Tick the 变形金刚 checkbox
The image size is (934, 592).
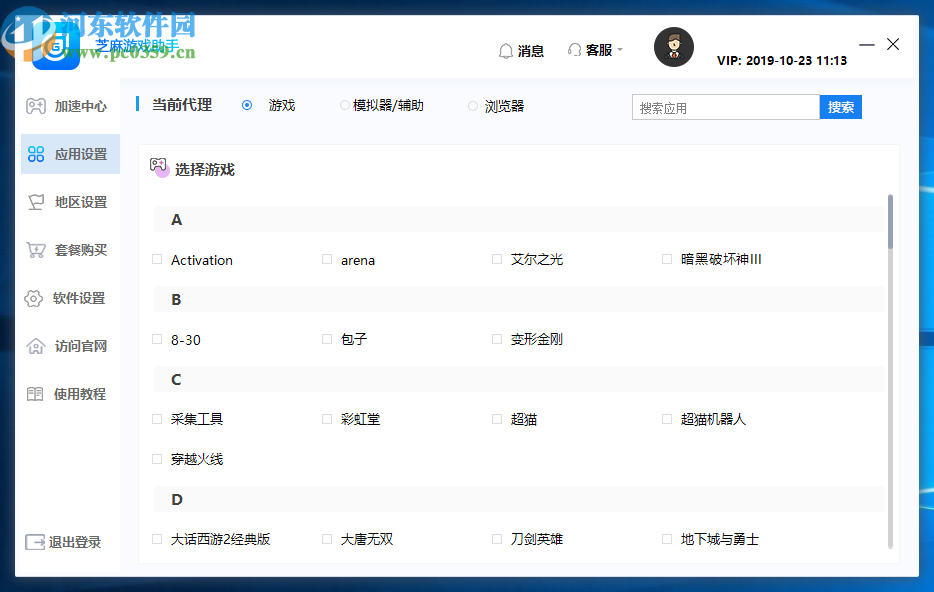[497, 339]
